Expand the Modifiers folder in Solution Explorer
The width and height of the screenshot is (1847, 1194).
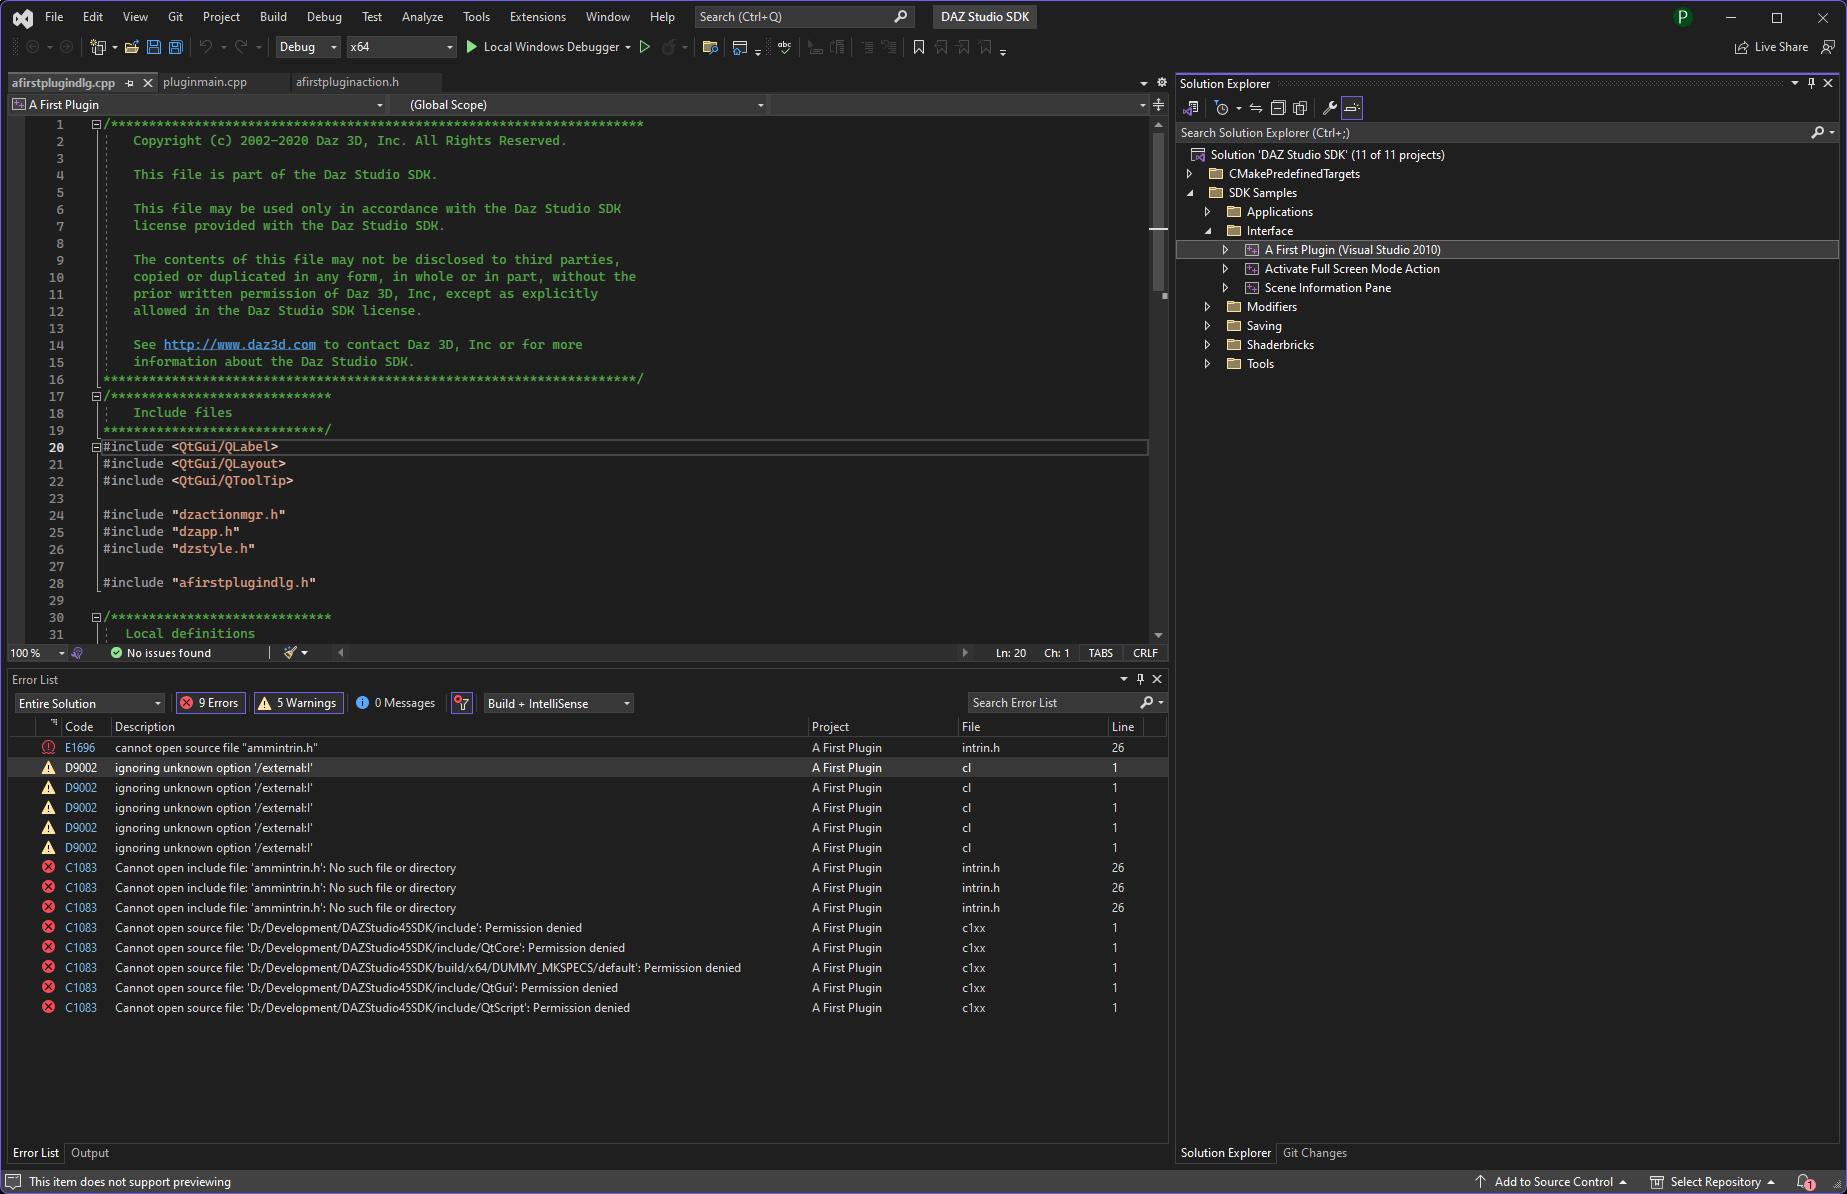1208,307
